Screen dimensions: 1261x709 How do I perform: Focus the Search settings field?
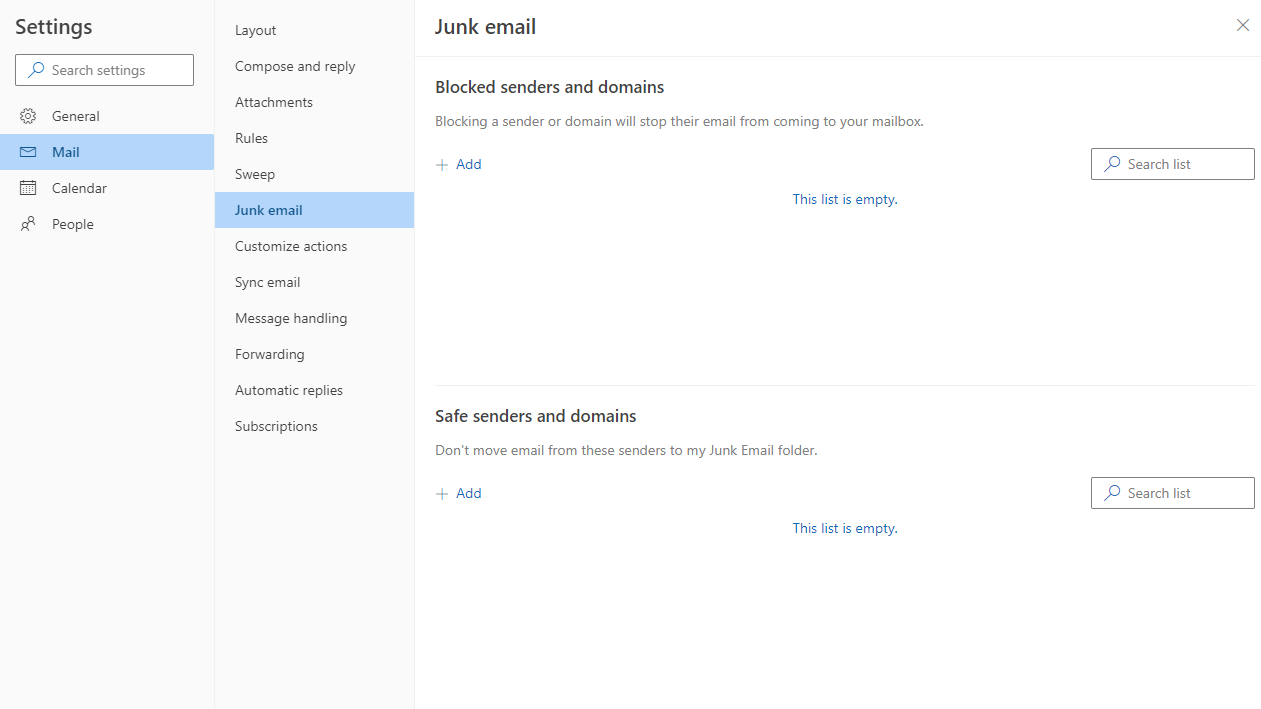(104, 70)
